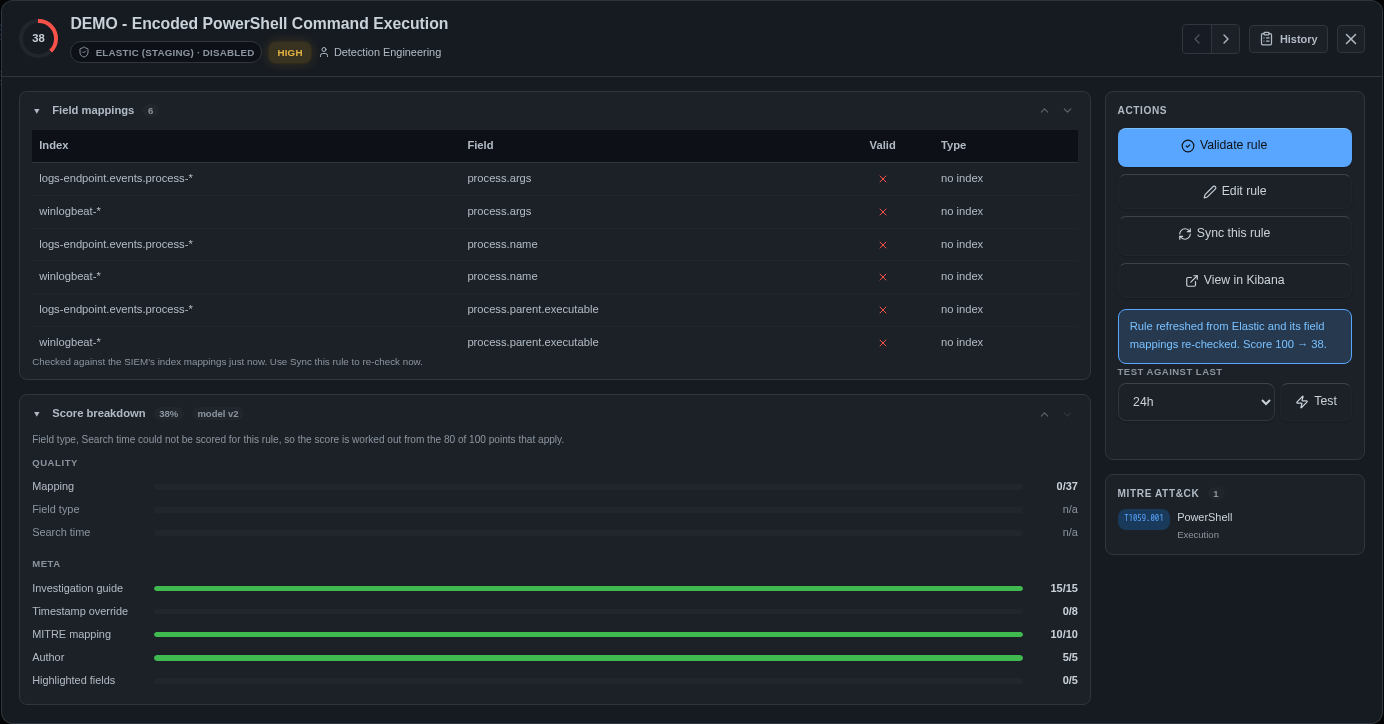The image size is (1384, 724).
Task: Click the MITRE mapping progress bar
Action: (588, 635)
